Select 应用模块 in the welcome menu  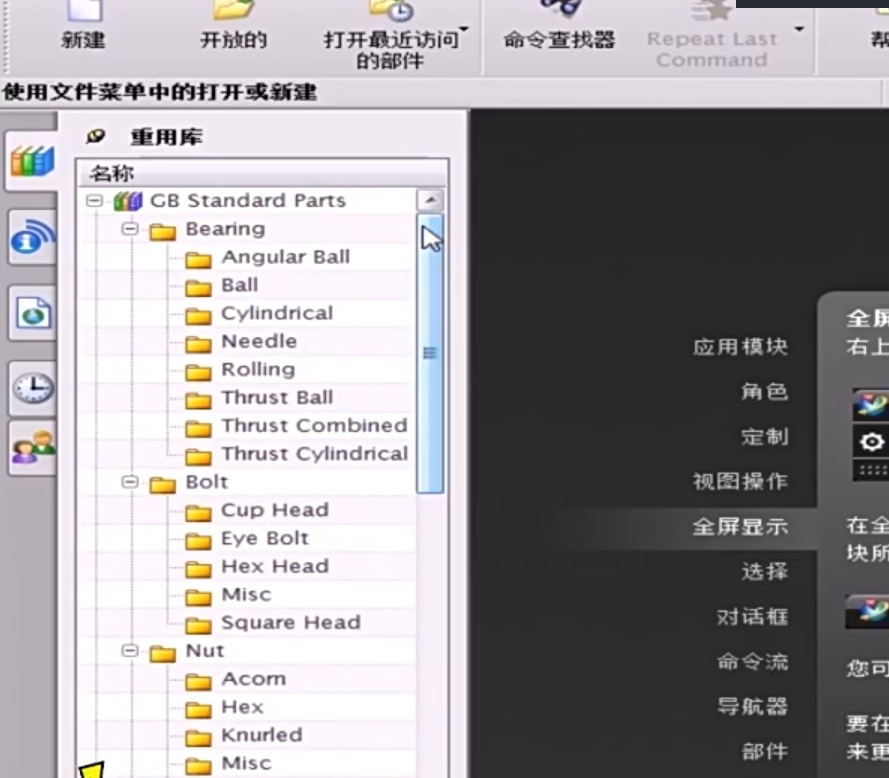point(740,347)
